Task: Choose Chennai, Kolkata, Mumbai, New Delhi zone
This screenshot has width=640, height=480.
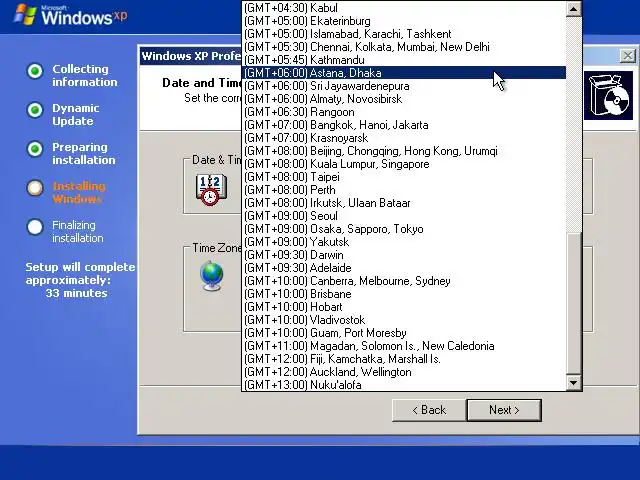Action: click(x=404, y=47)
